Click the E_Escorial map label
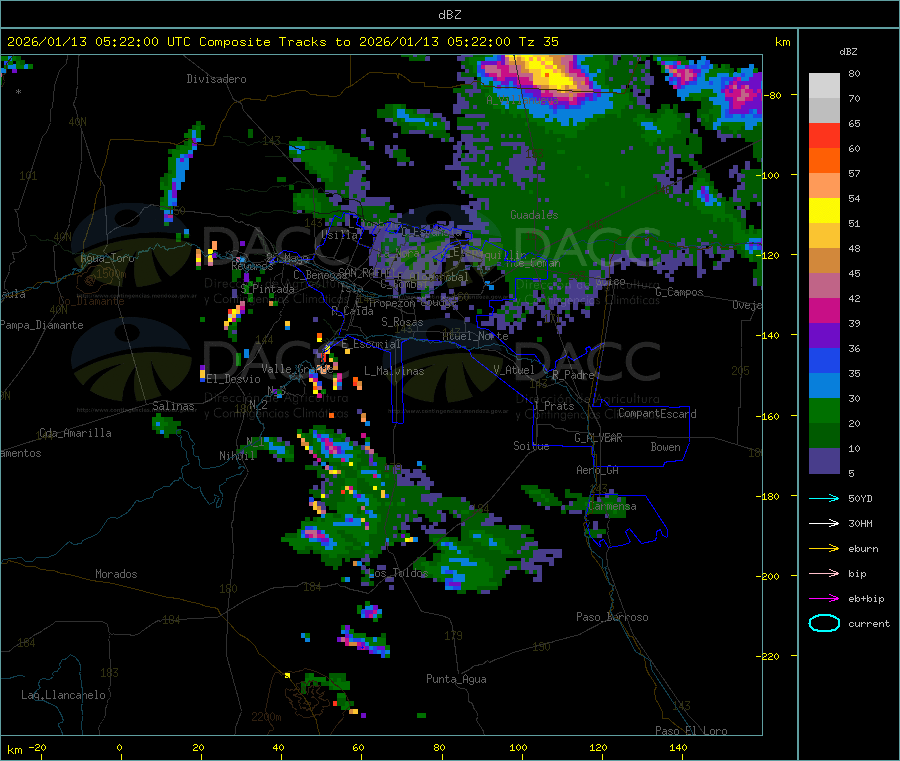The image size is (900, 761). 371,344
